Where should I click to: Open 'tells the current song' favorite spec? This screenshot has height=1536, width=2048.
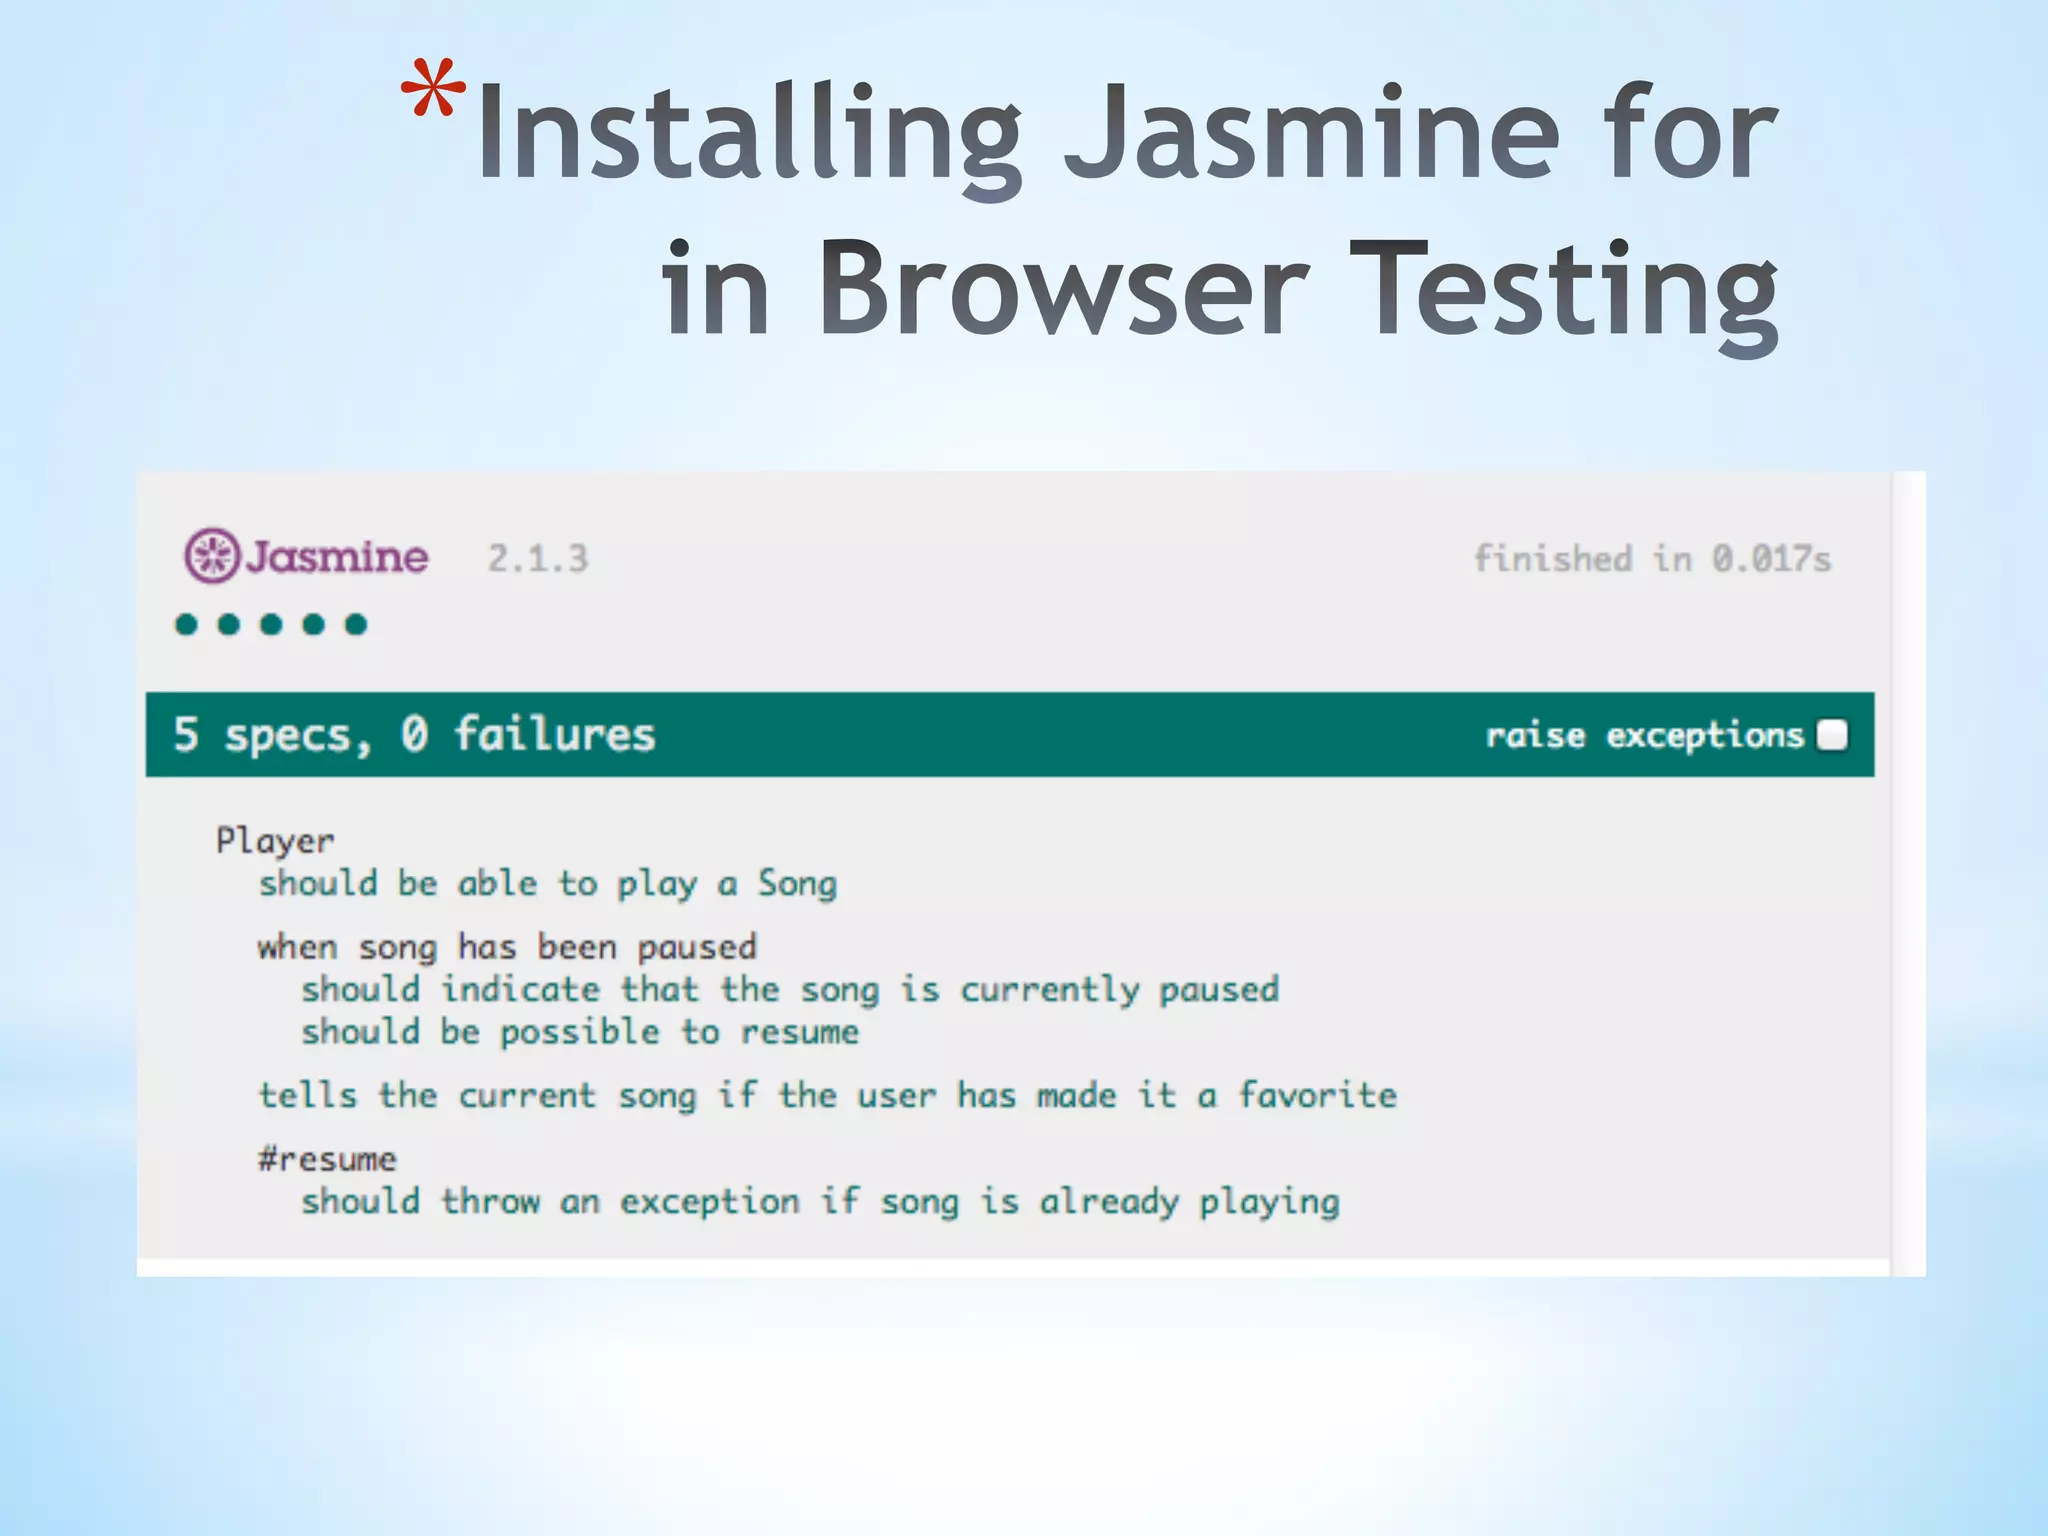(827, 1096)
